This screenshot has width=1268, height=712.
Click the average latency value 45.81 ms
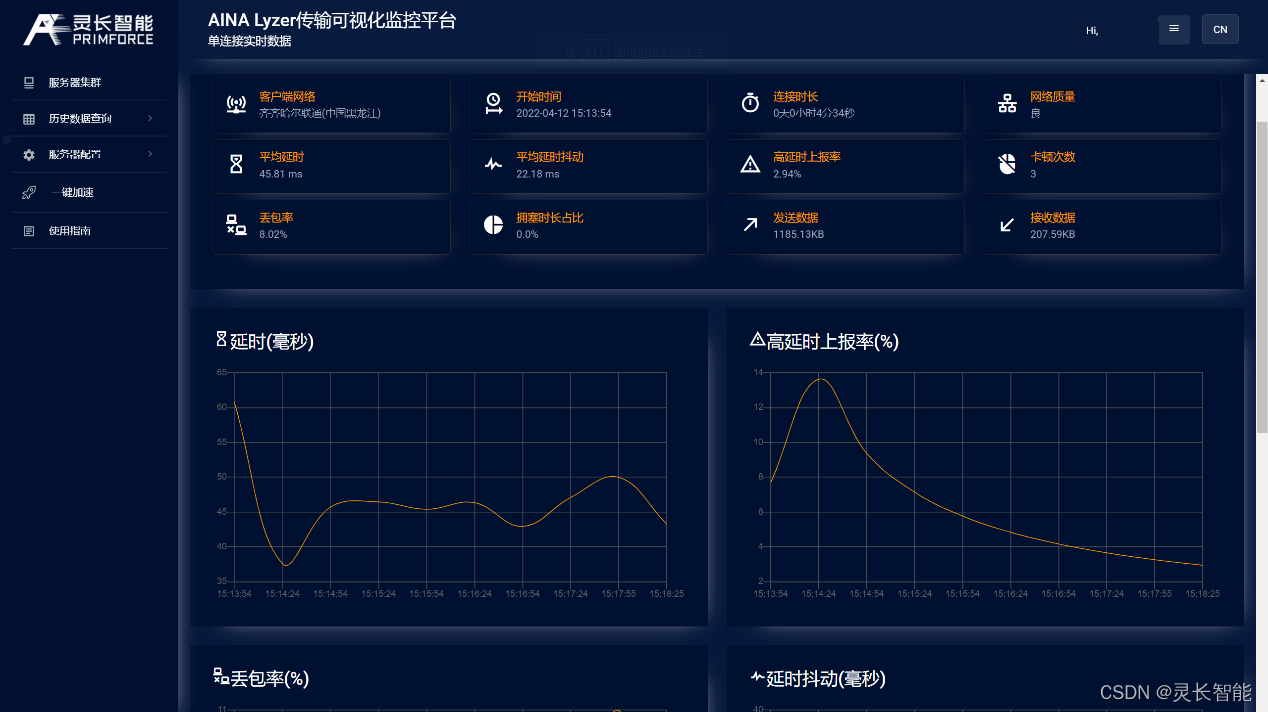280,174
